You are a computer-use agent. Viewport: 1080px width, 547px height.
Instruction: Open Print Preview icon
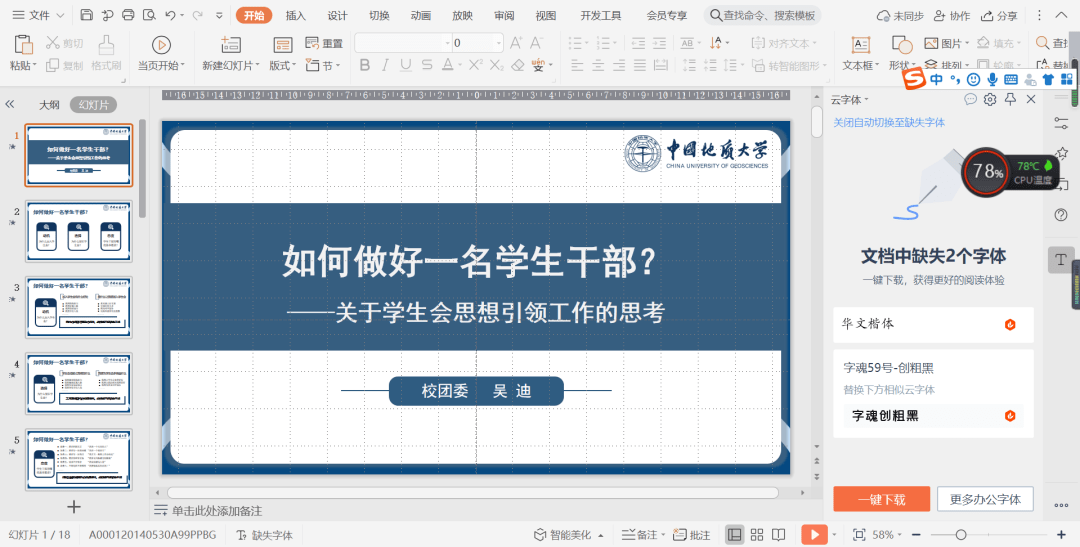149,15
